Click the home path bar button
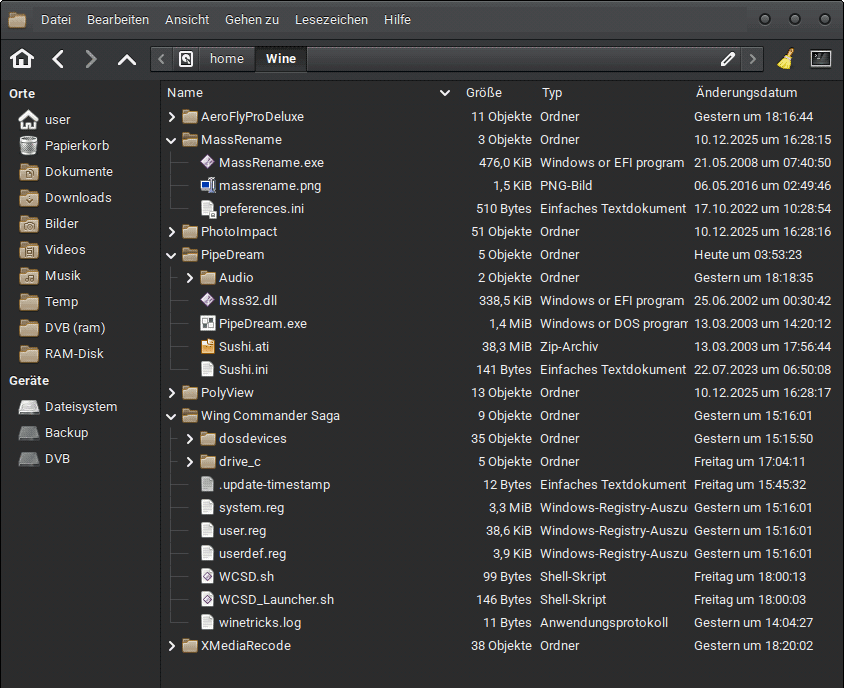The height and width of the screenshot is (688, 844). [227, 59]
